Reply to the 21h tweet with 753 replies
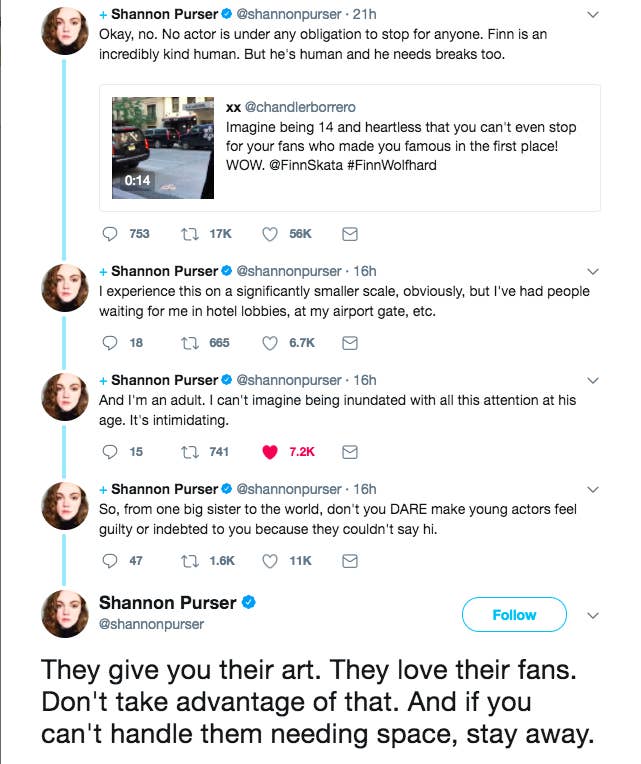Screen dimensions: 641x764 pyautogui.click(x=110, y=234)
